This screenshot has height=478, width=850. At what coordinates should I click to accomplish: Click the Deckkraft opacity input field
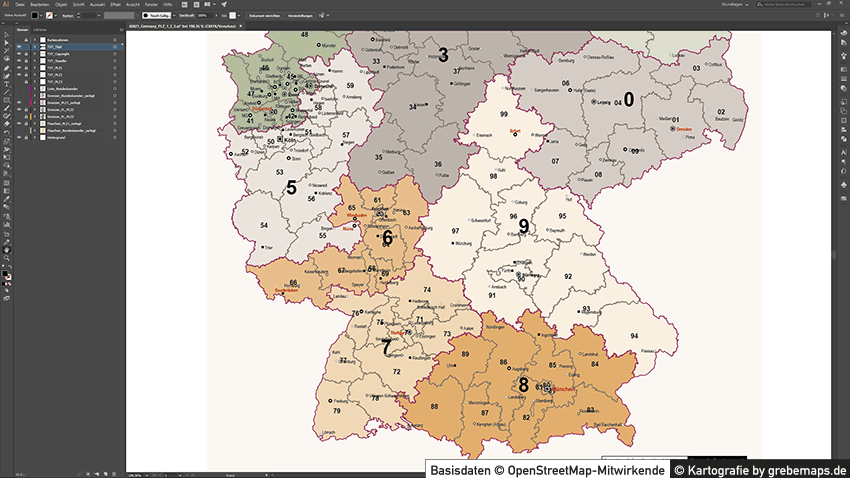click(203, 16)
